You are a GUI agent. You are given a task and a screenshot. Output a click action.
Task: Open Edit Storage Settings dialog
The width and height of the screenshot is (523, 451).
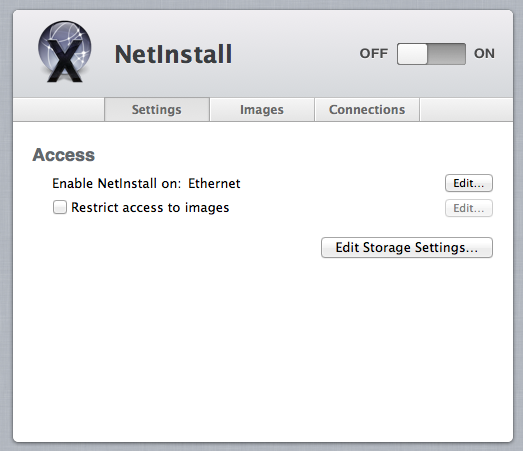point(407,248)
